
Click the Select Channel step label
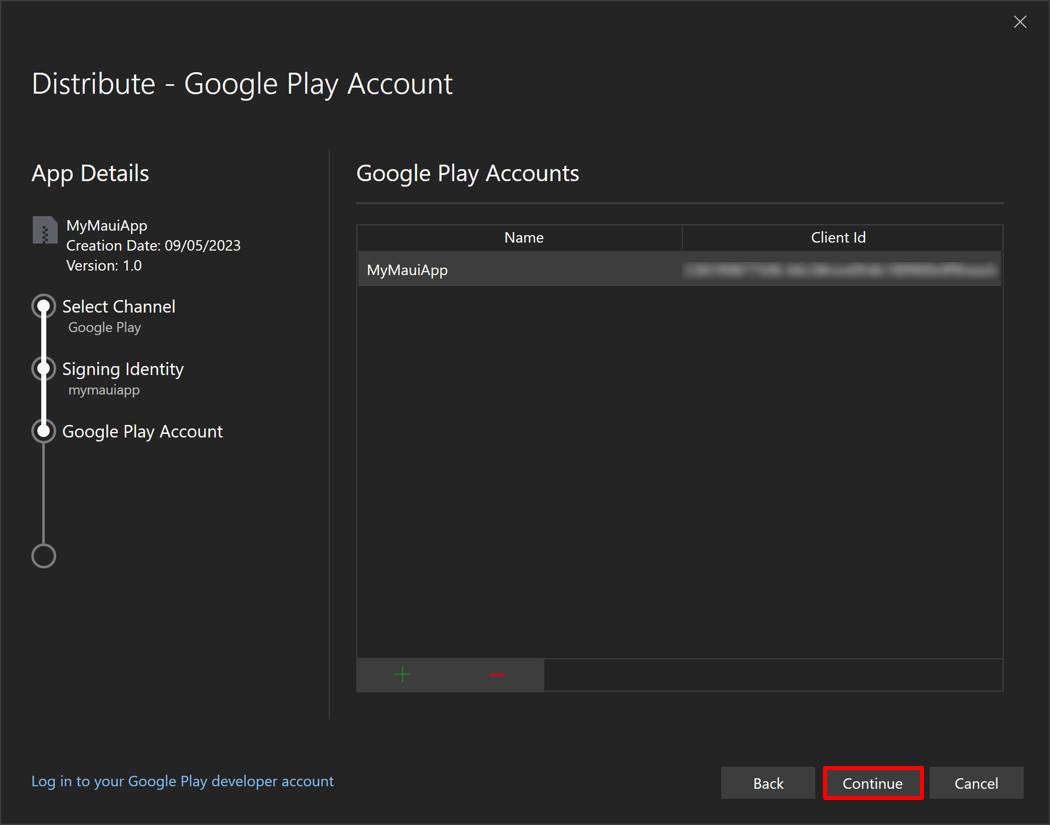[119, 306]
